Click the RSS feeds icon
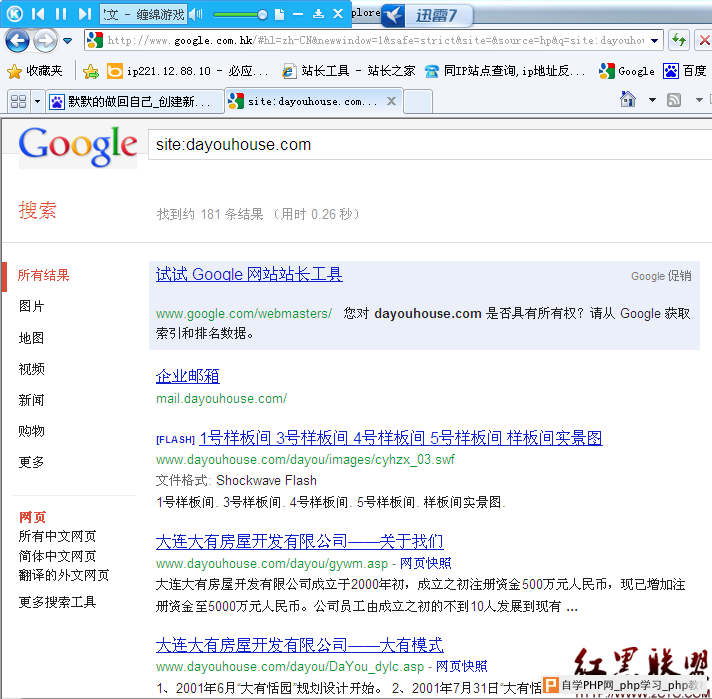The image size is (712, 699). coord(674,100)
